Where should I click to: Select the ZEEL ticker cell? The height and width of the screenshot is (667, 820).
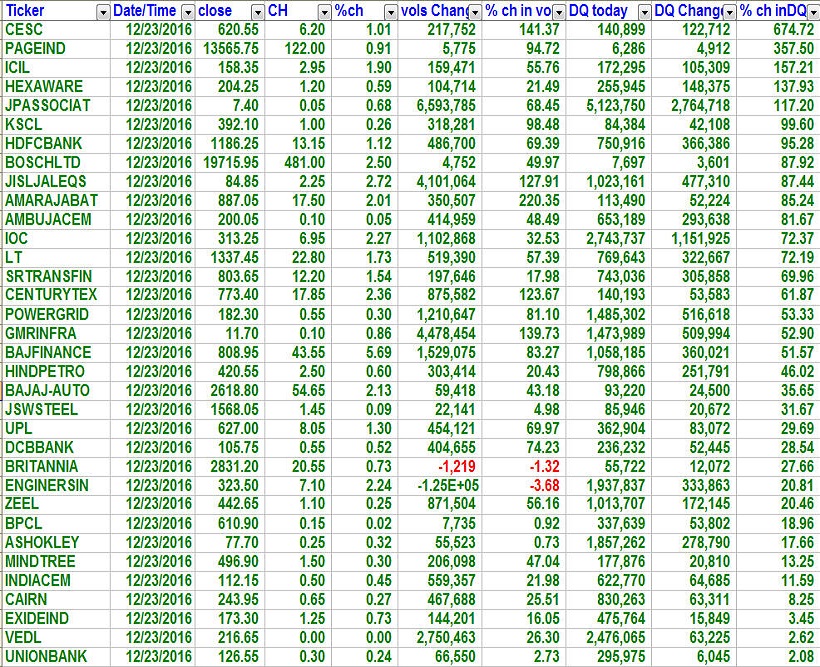55,504
